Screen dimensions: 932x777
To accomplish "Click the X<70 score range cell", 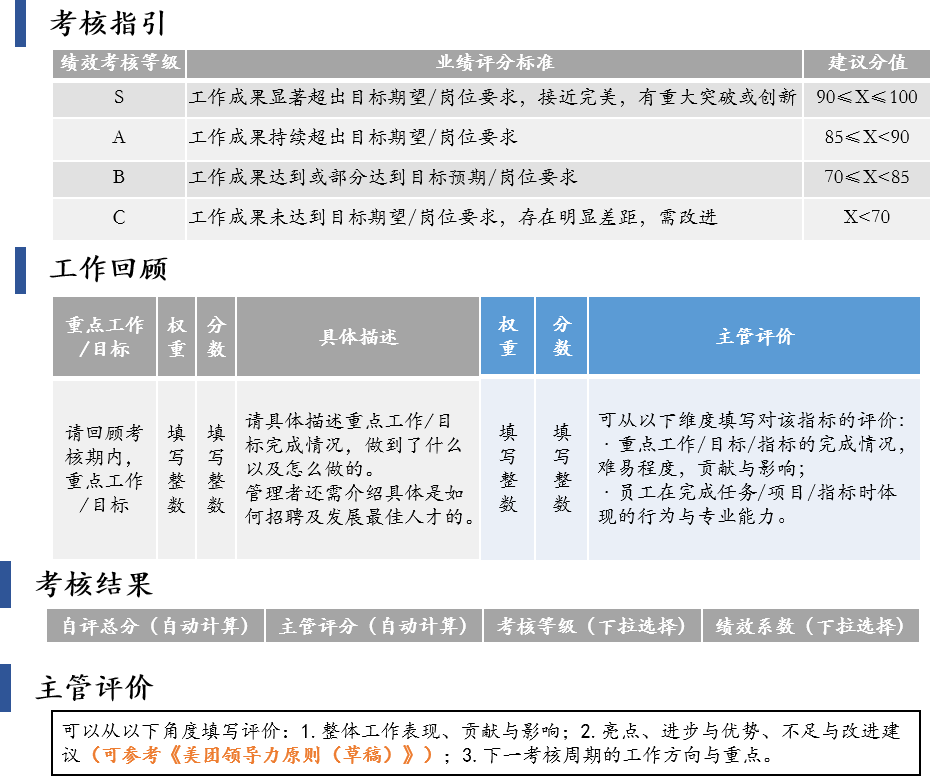I will 866,217.
